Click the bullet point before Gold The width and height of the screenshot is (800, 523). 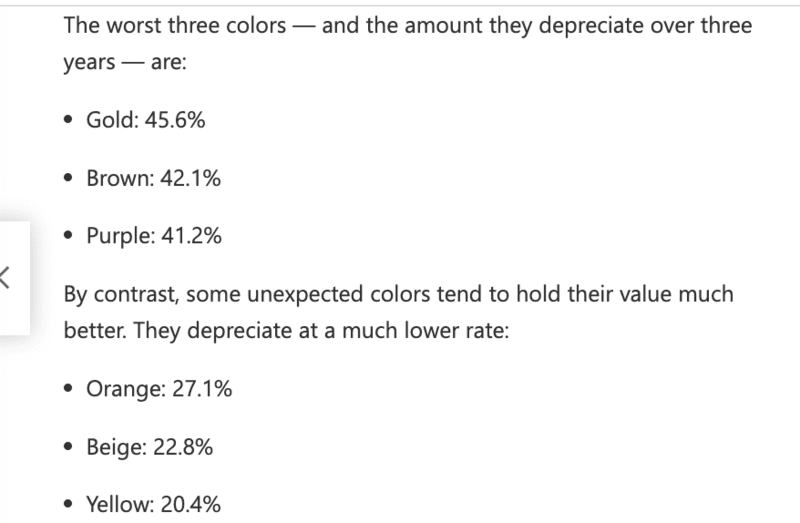68,120
